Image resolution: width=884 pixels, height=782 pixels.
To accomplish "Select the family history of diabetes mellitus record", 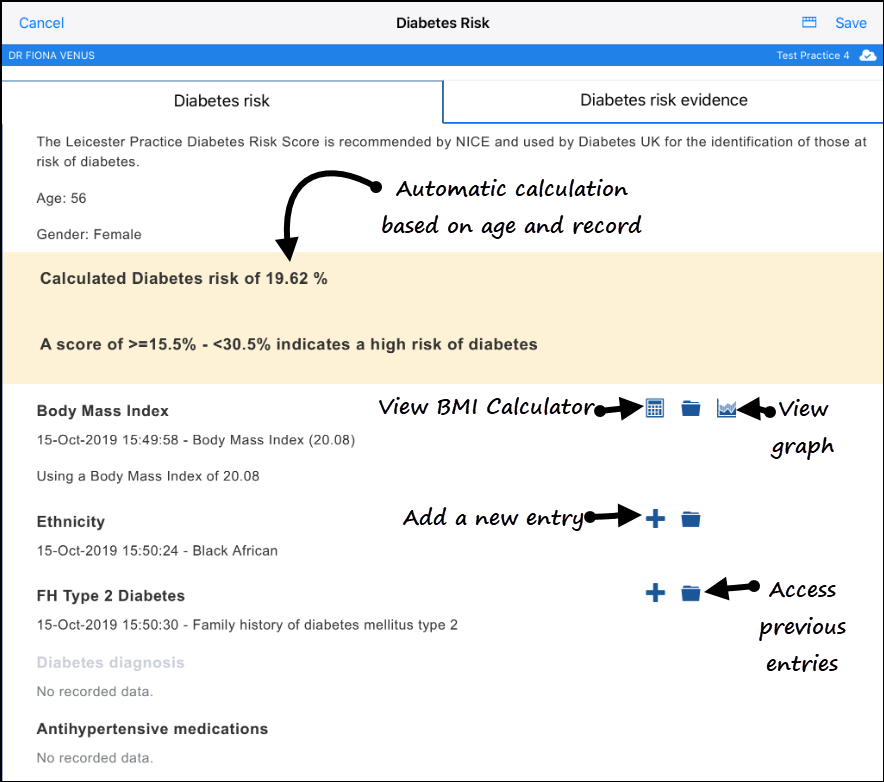I will tap(247, 625).
